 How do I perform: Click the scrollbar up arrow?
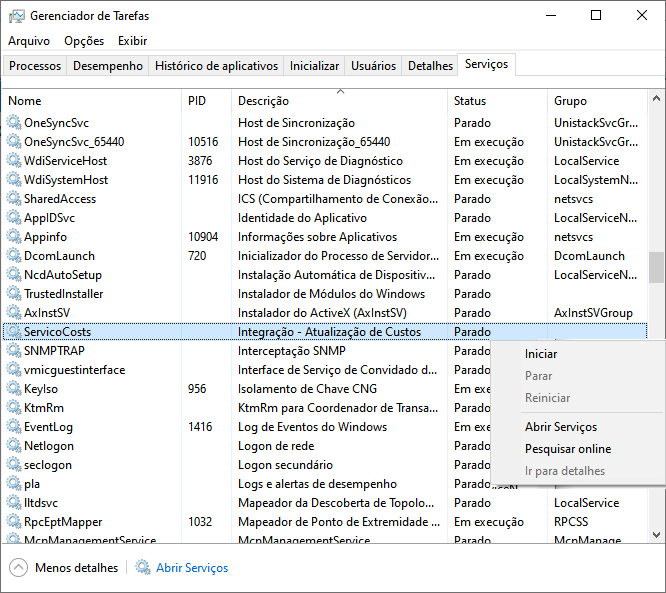656,99
